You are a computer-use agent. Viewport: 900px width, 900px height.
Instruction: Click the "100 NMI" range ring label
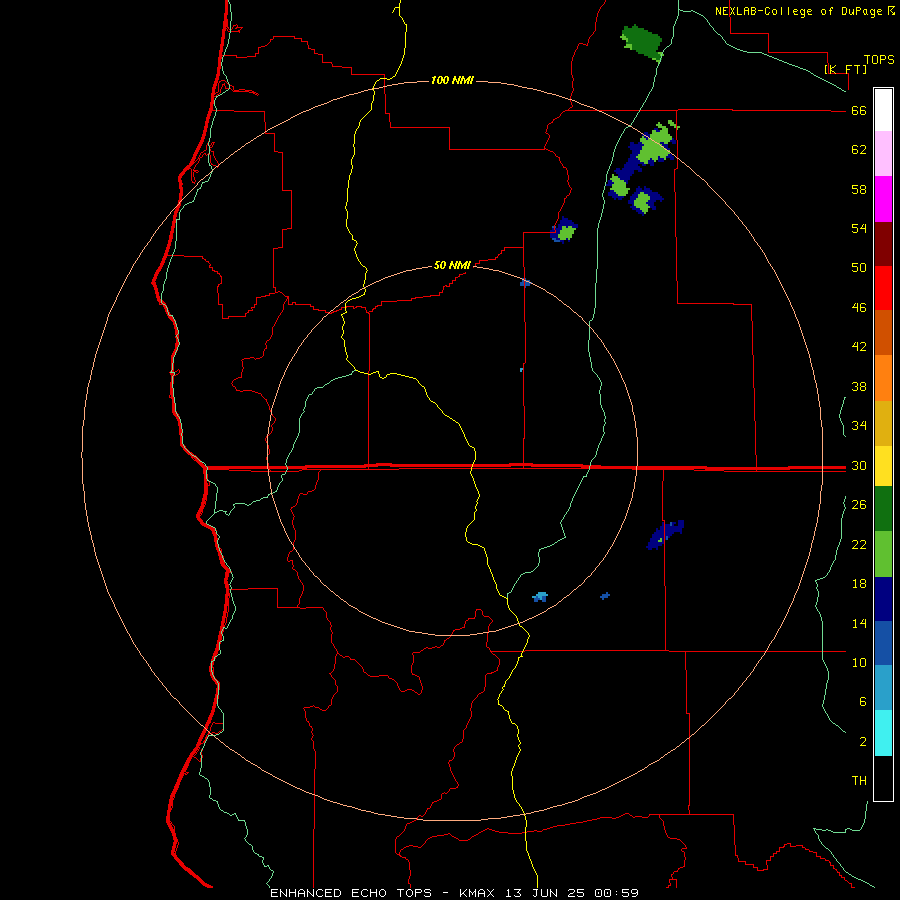[452, 80]
